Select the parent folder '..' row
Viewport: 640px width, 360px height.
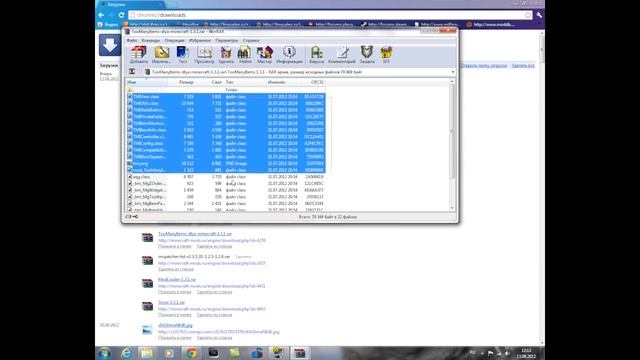click(226, 90)
